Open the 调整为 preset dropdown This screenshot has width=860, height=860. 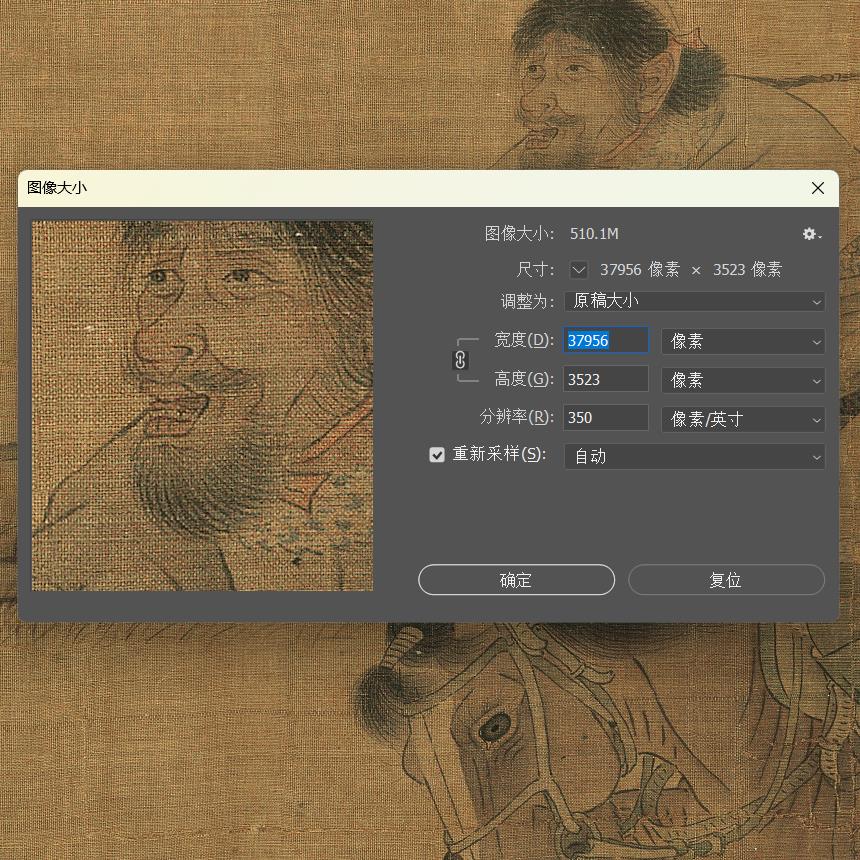tap(694, 301)
